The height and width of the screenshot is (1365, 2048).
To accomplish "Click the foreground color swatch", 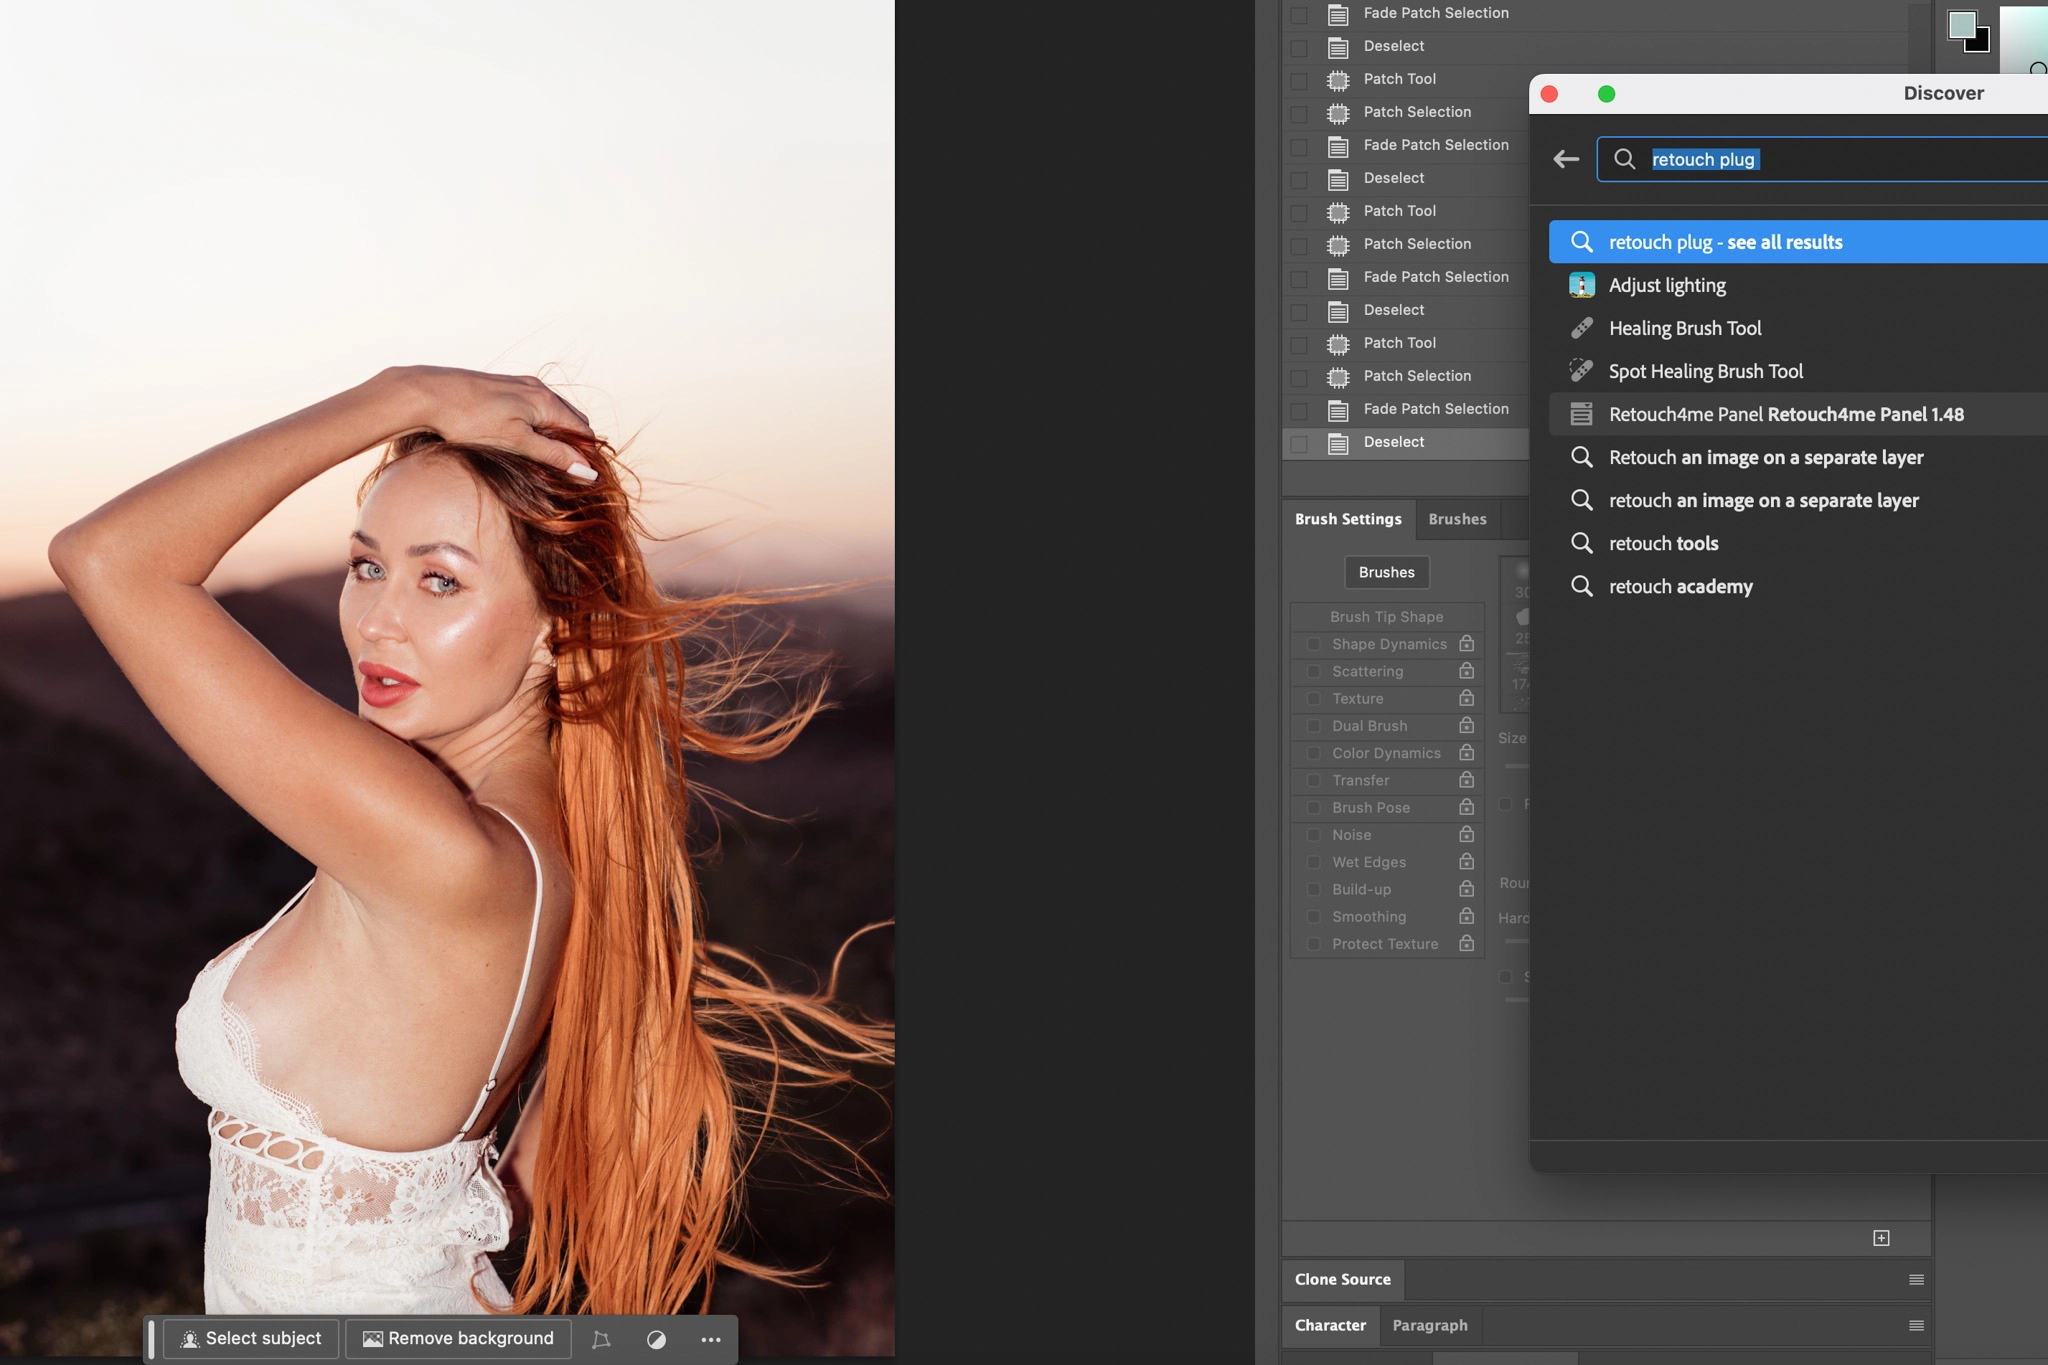I will 1963,22.
